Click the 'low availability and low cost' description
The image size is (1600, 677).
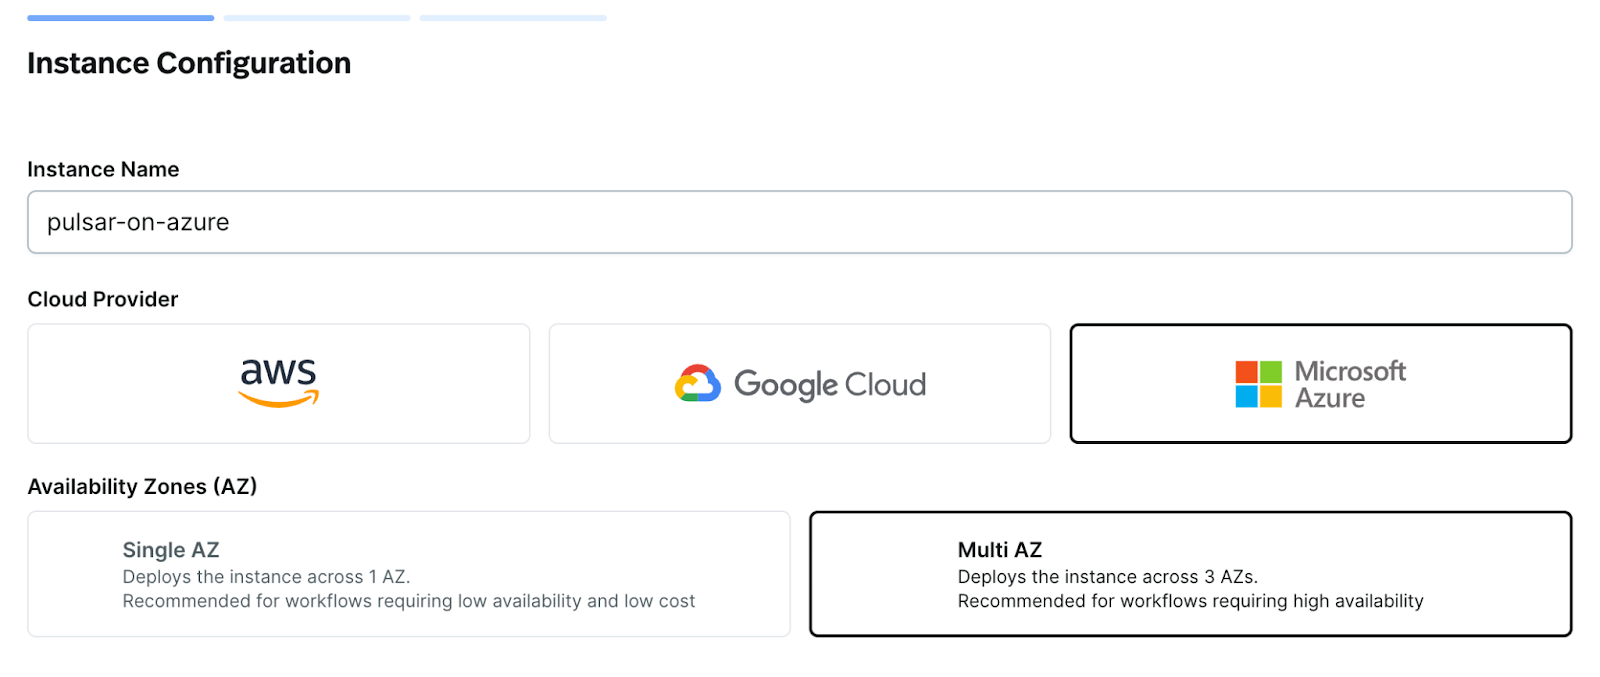click(408, 601)
